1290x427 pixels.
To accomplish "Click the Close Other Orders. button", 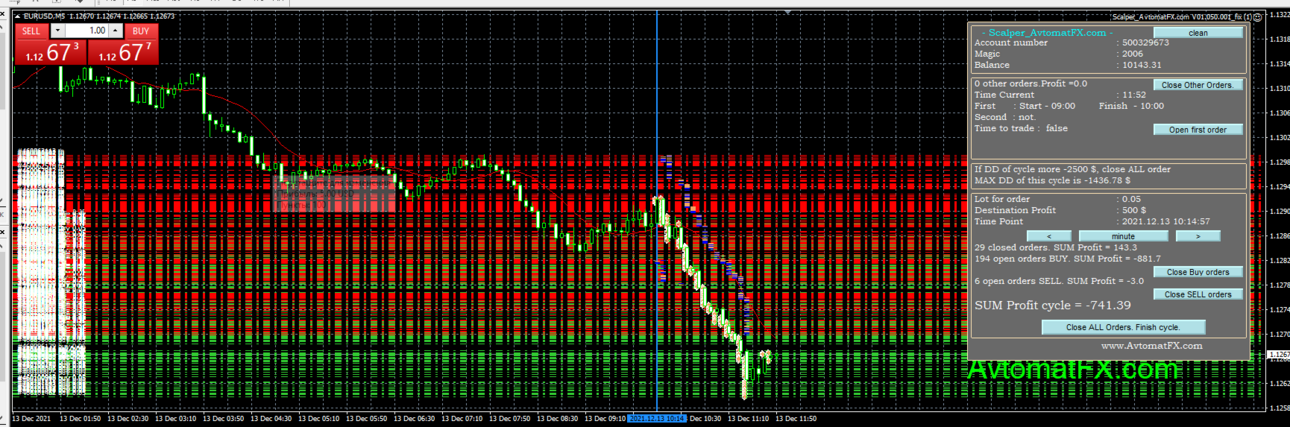I will 1197,85.
